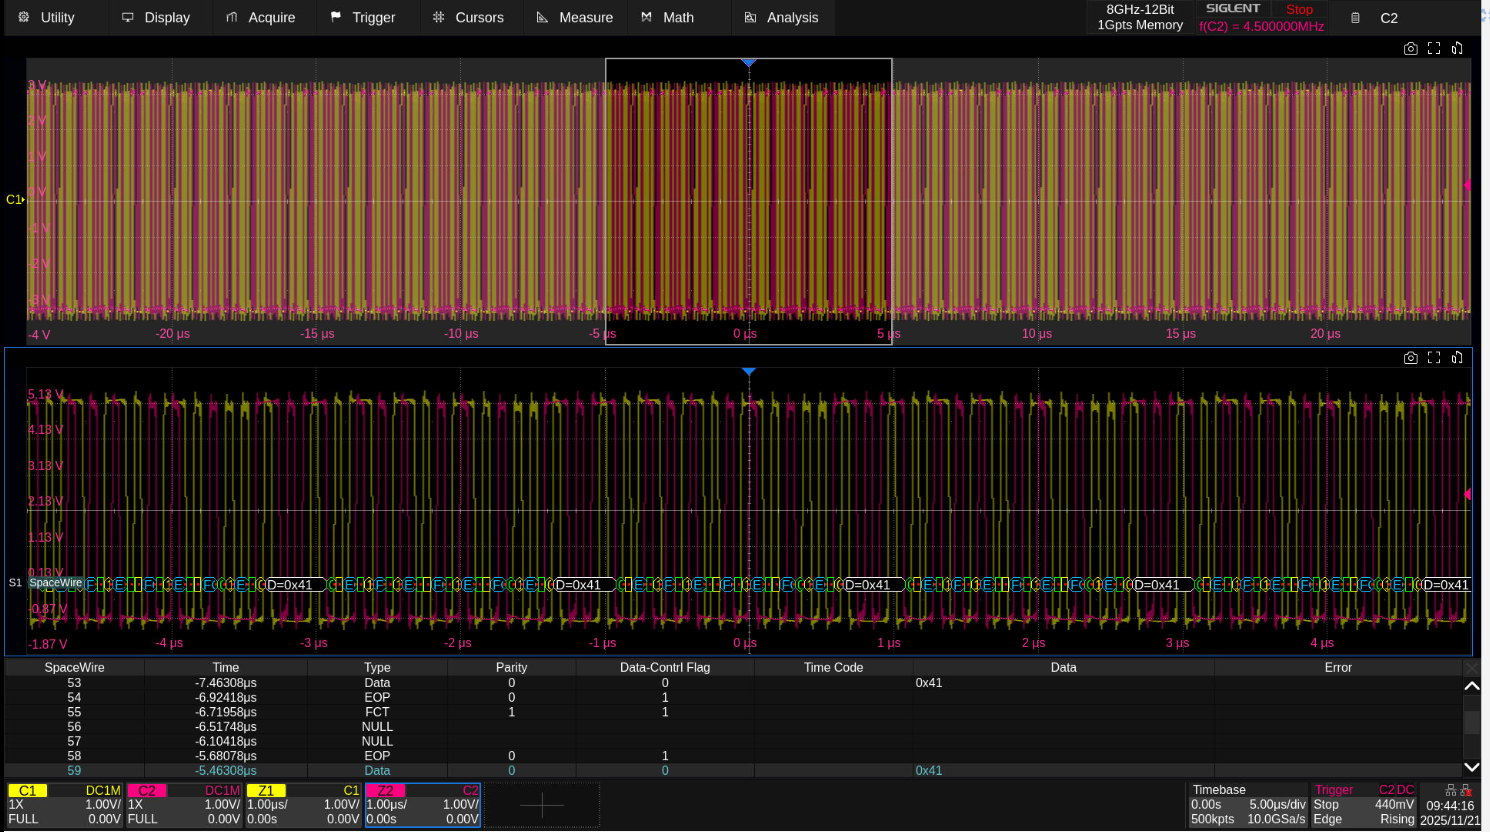Click the plus icon to add channel
The height and width of the screenshot is (832, 1490).
coord(542,805)
